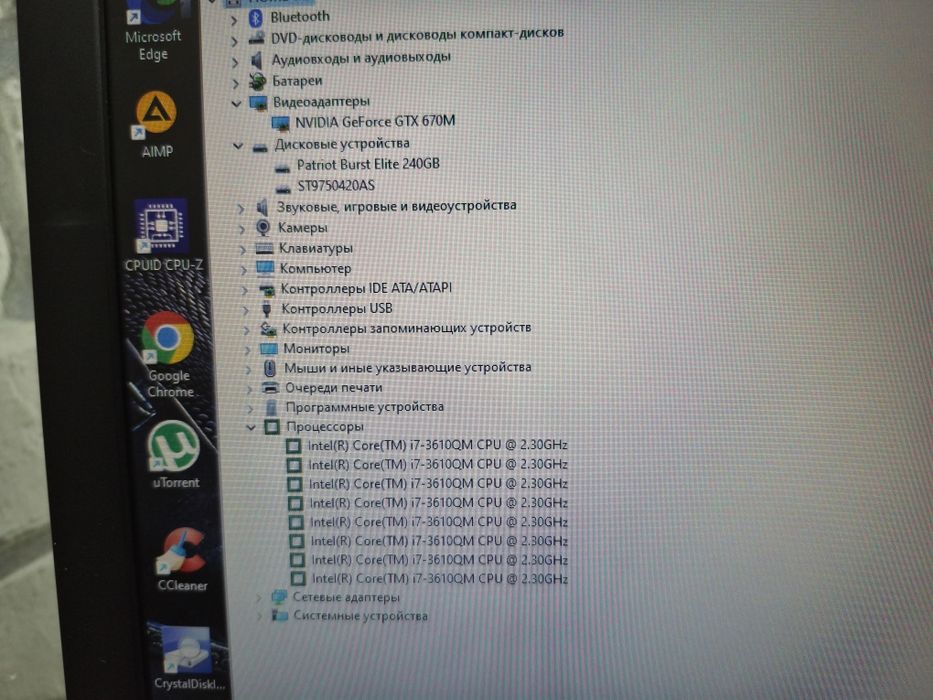933x700 pixels.
Task: Select the Дисковые устройства category label
Action: [x=342, y=144]
